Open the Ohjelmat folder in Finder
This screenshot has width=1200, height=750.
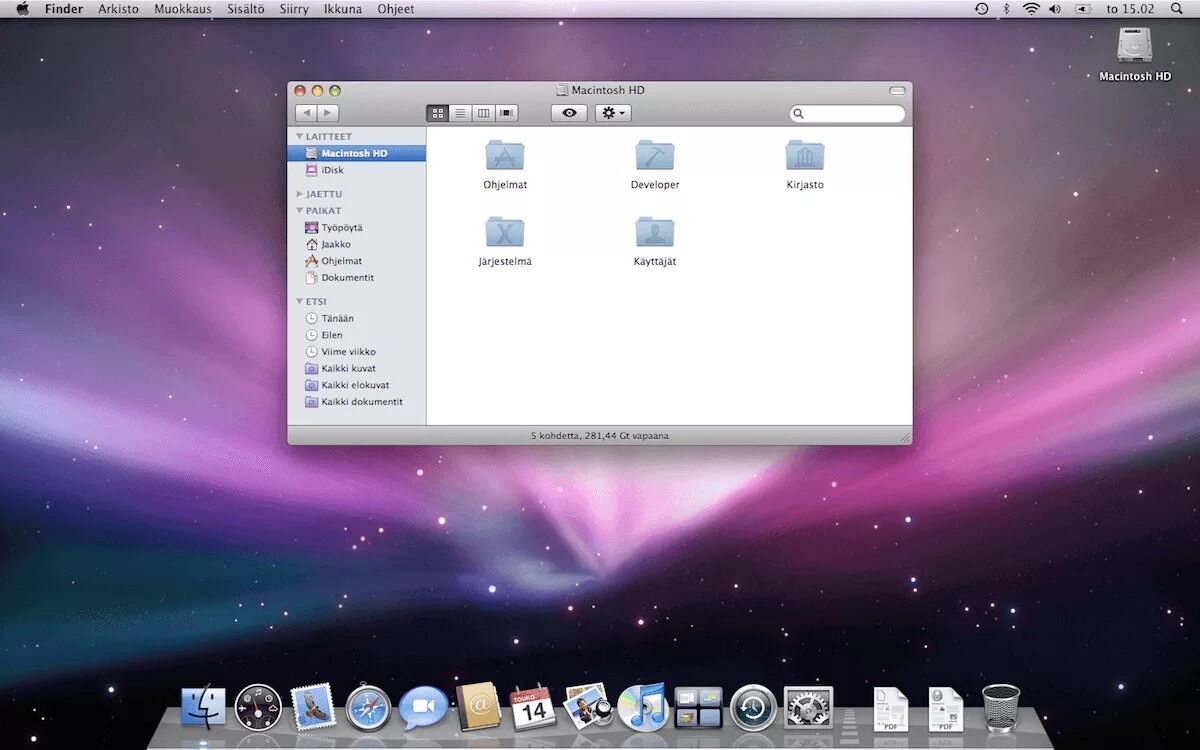coord(505,156)
